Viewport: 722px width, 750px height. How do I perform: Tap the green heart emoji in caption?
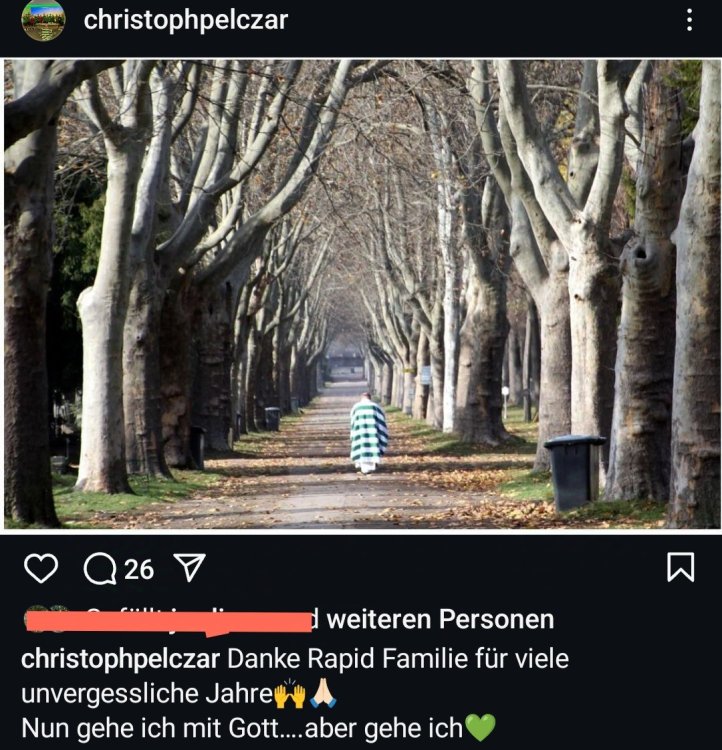pyautogui.click(x=480, y=728)
